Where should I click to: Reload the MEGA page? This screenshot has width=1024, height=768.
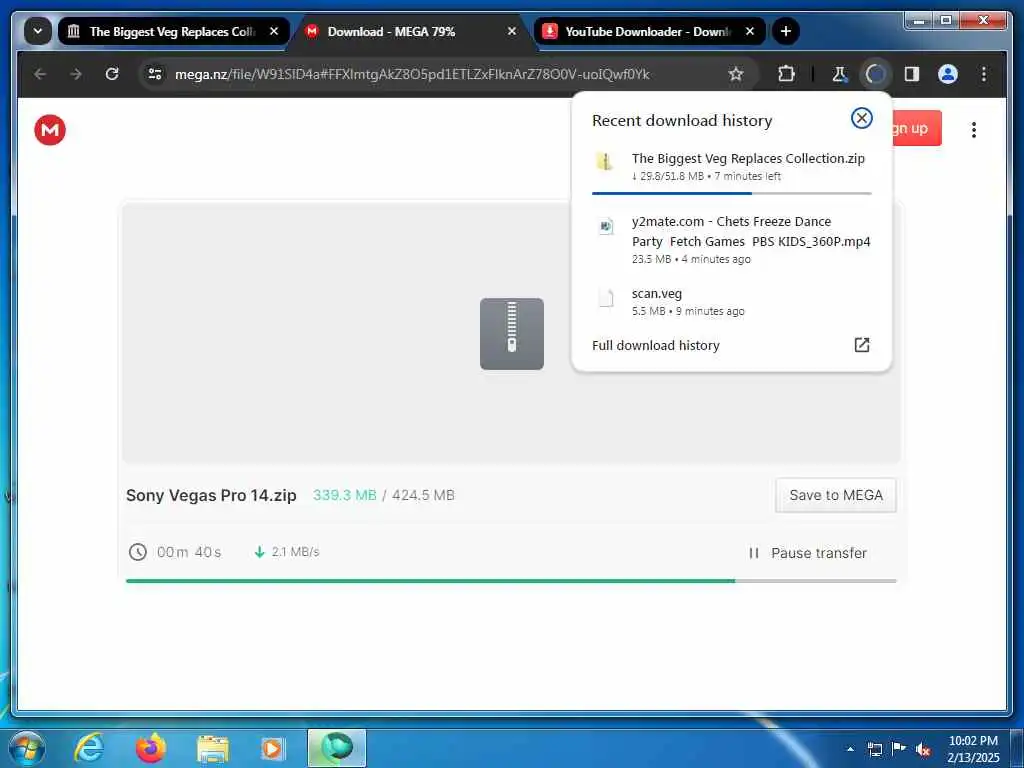[x=112, y=74]
